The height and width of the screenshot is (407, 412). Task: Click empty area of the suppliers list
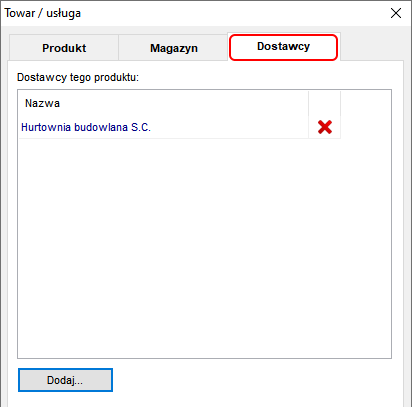coord(204,247)
